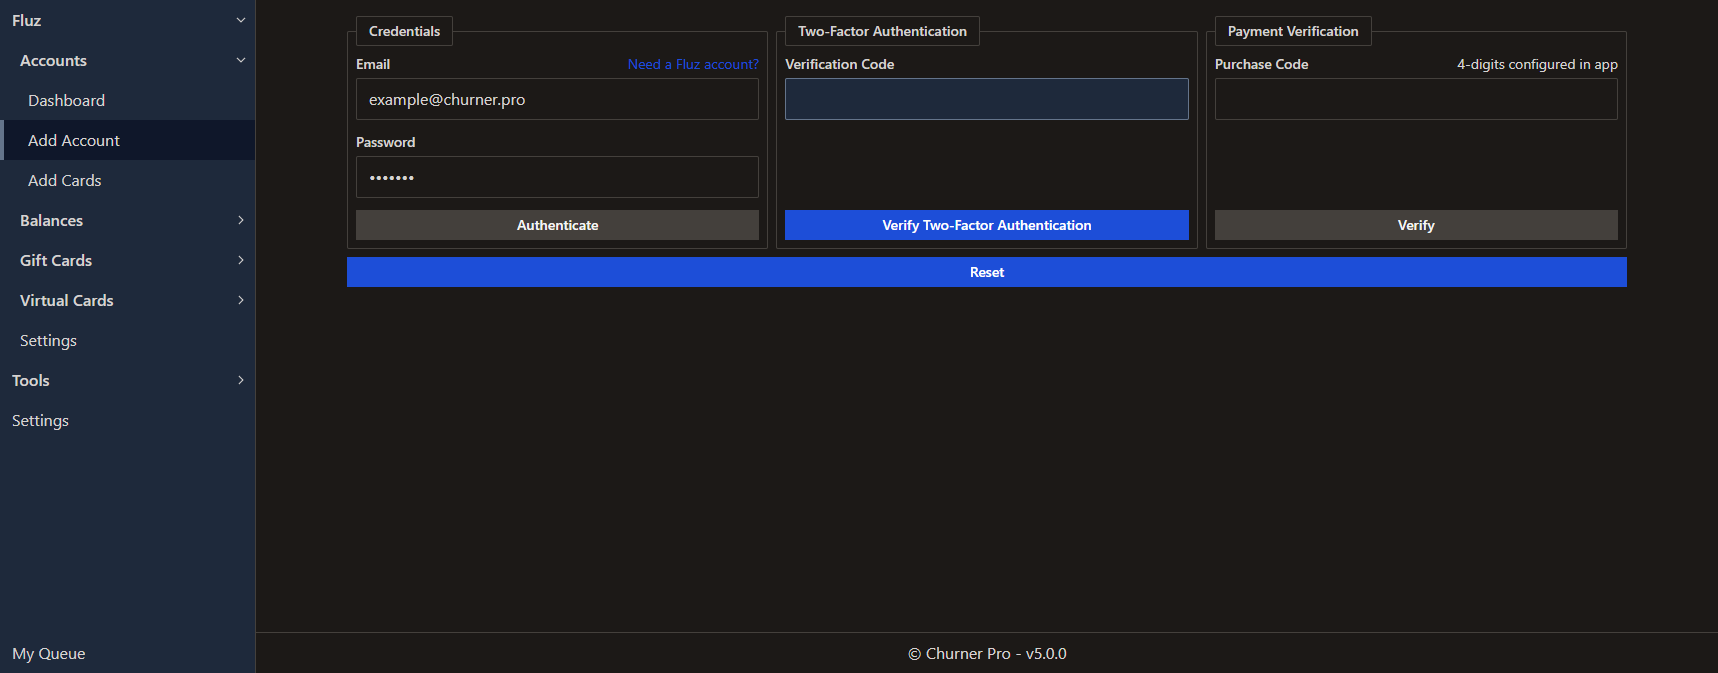Follow the 'Need a Fluz account?' link
This screenshot has height=673, width=1718.
click(x=693, y=64)
